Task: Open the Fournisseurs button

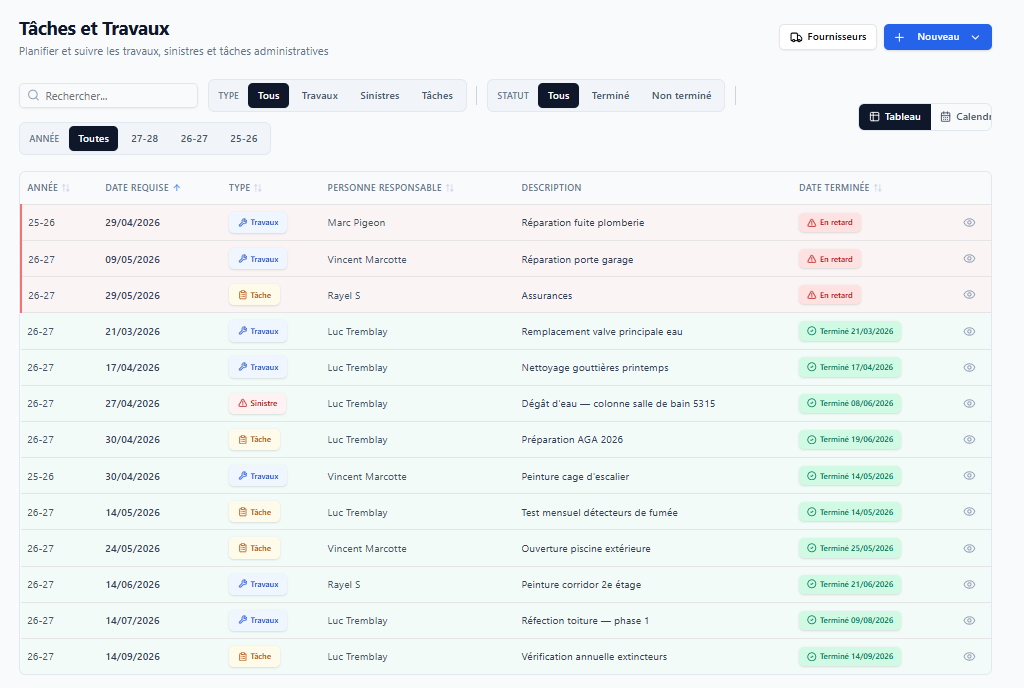Action: 827,37
